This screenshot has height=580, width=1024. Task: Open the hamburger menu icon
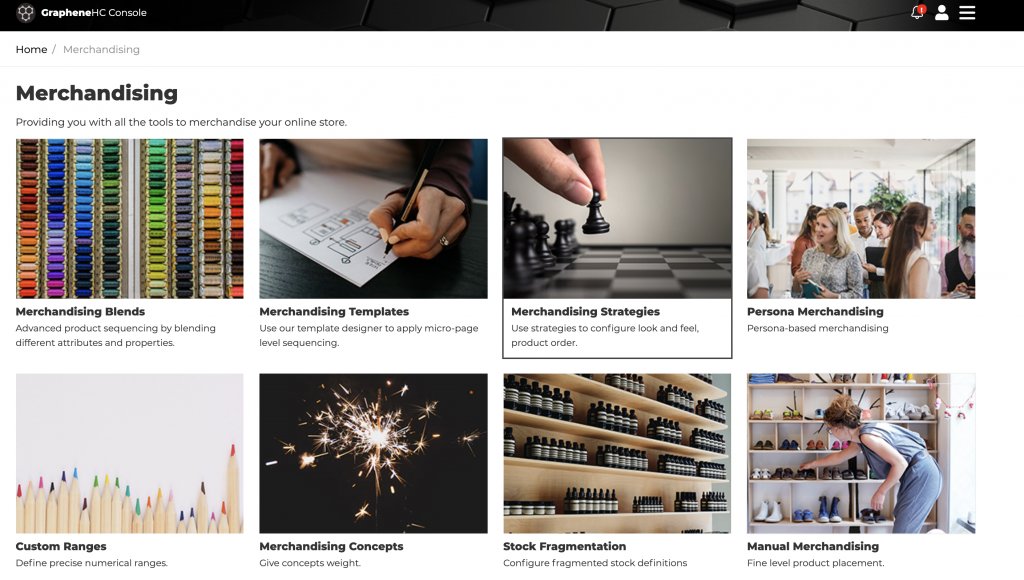pos(967,12)
